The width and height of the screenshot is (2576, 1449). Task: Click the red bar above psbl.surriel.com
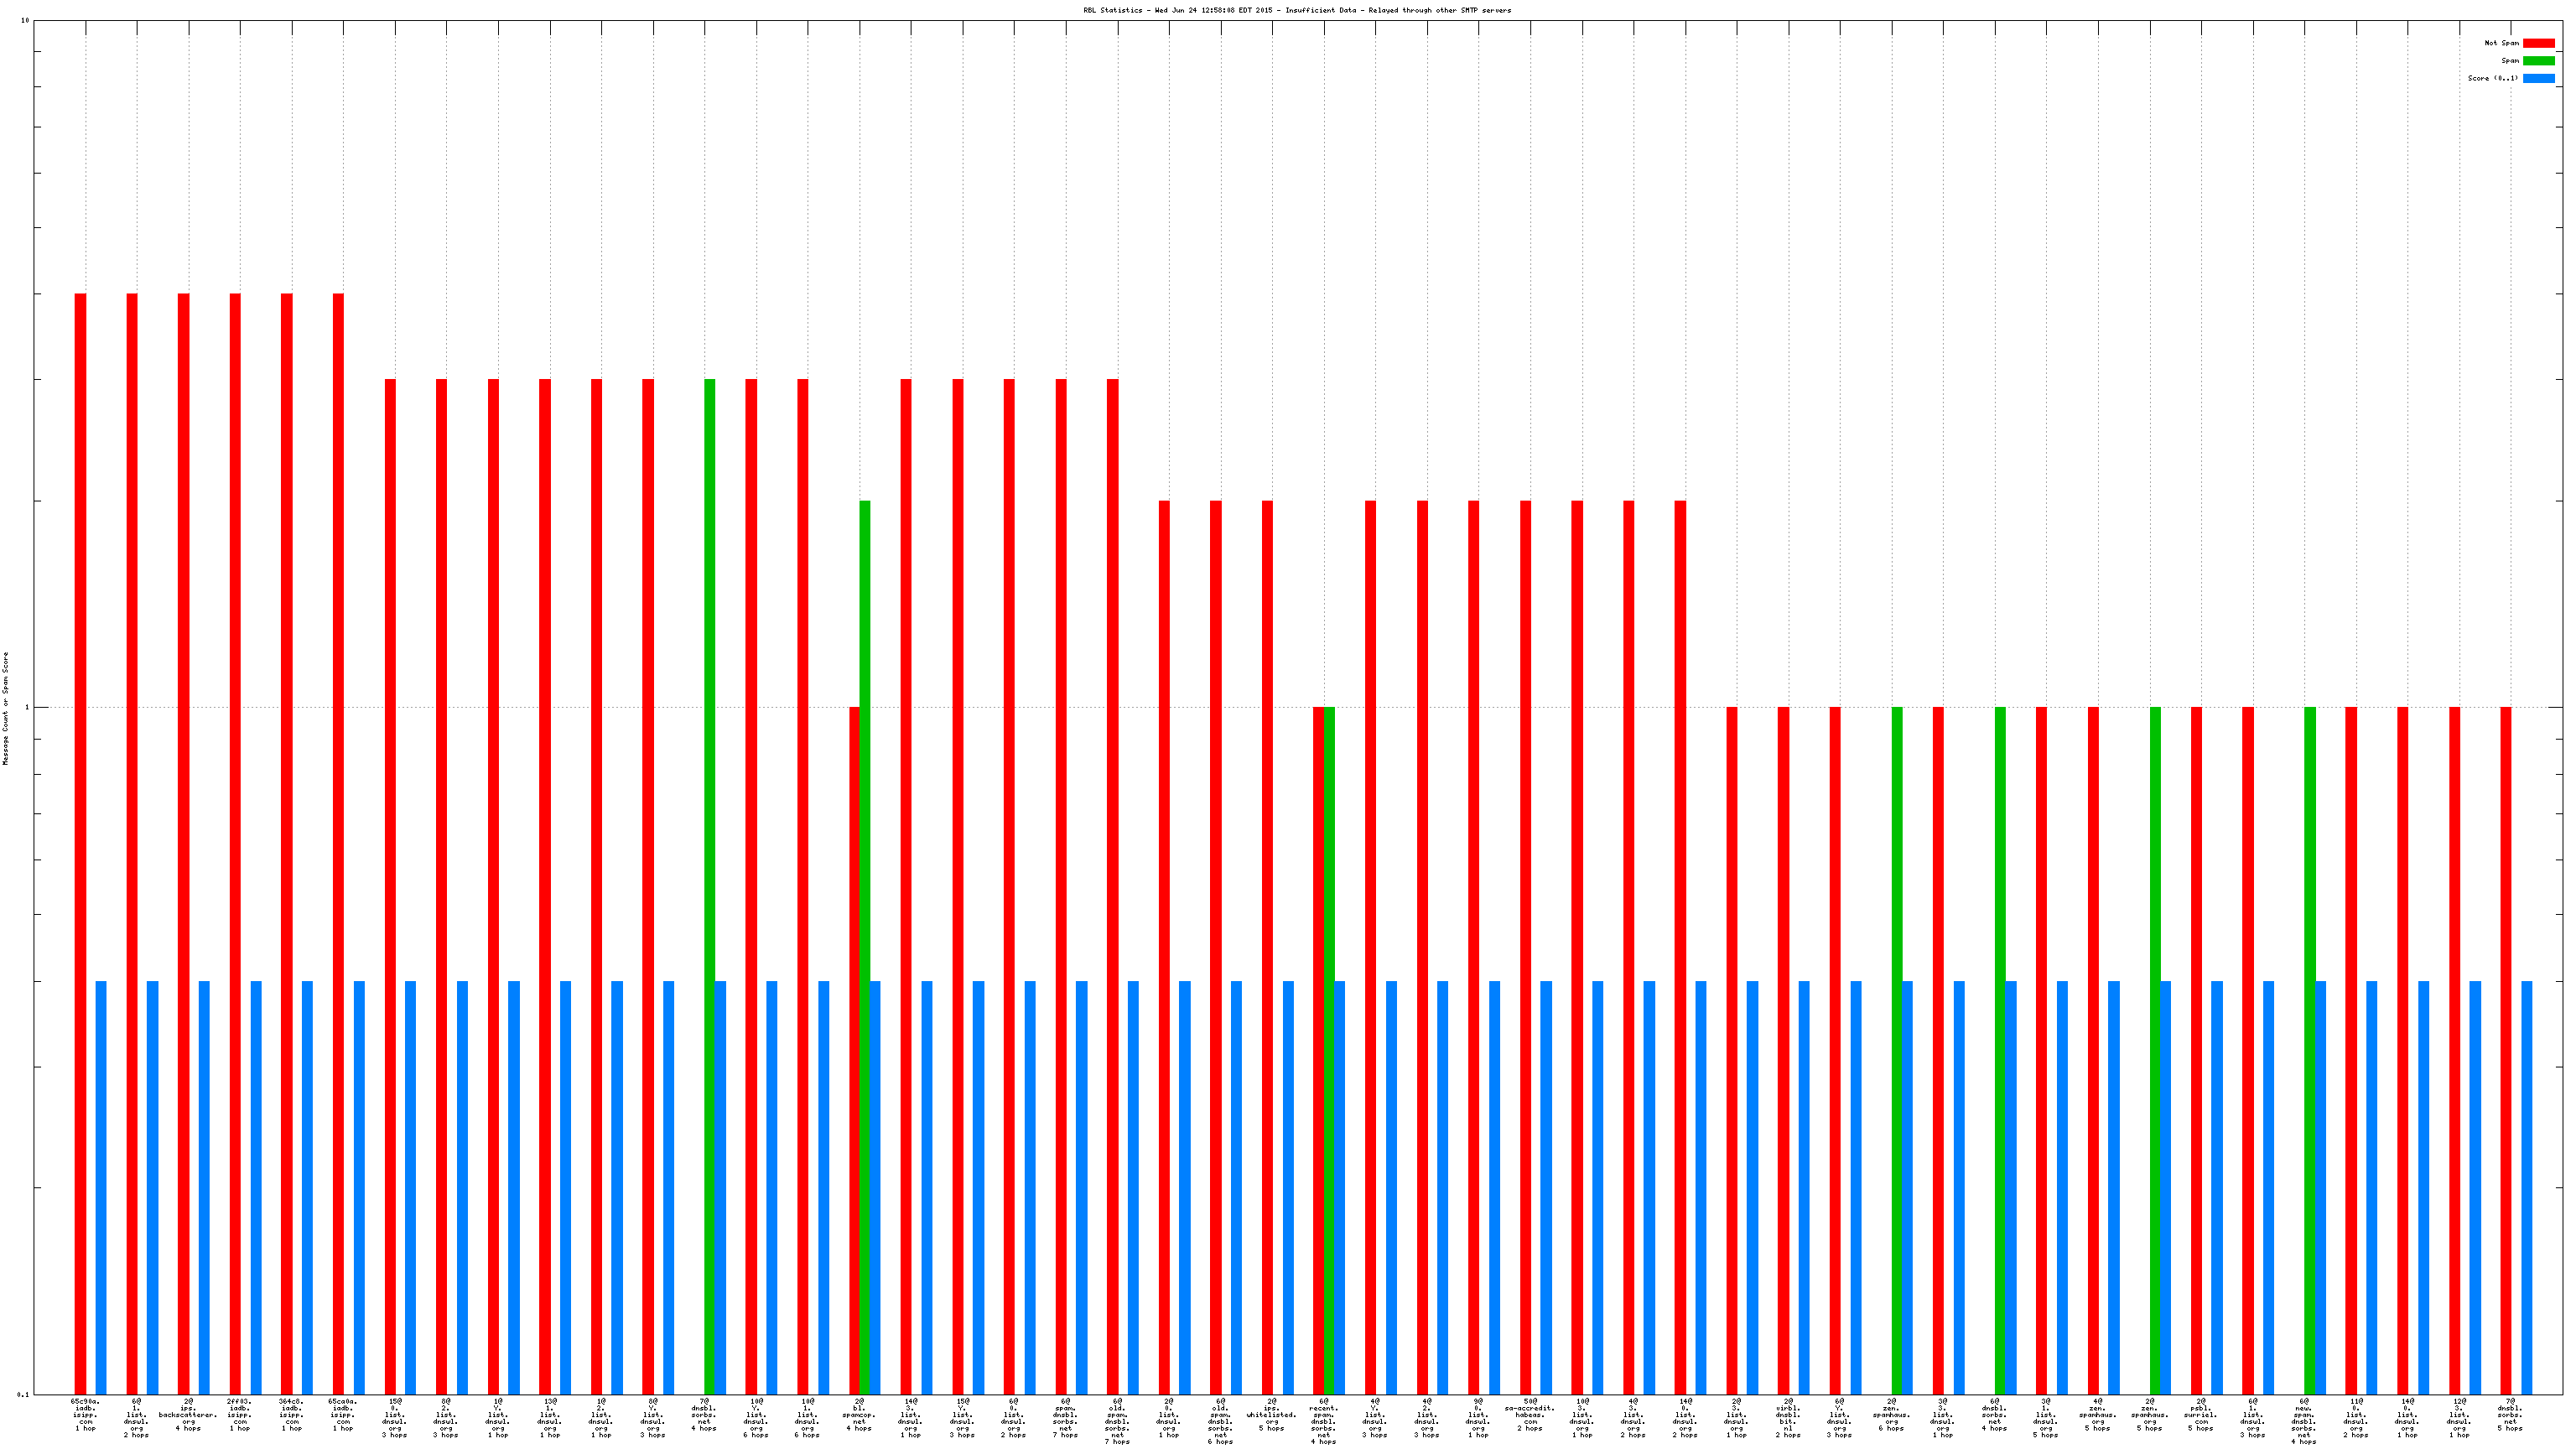pos(2196,1050)
